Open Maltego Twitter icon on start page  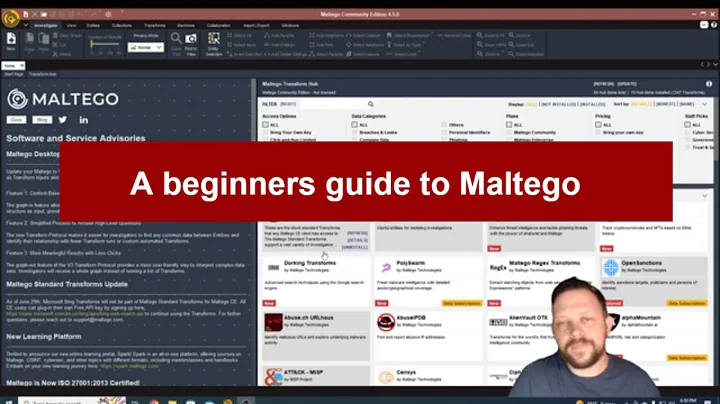click(x=63, y=120)
